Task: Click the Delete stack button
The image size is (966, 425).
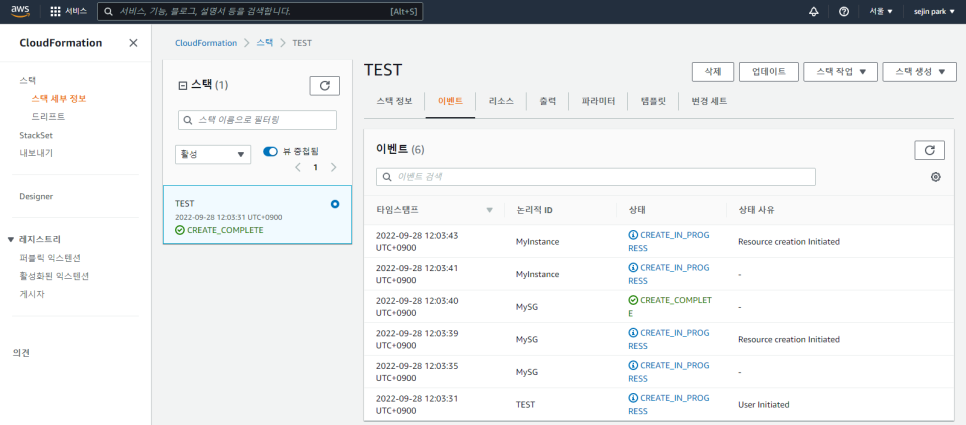Action: [x=713, y=71]
